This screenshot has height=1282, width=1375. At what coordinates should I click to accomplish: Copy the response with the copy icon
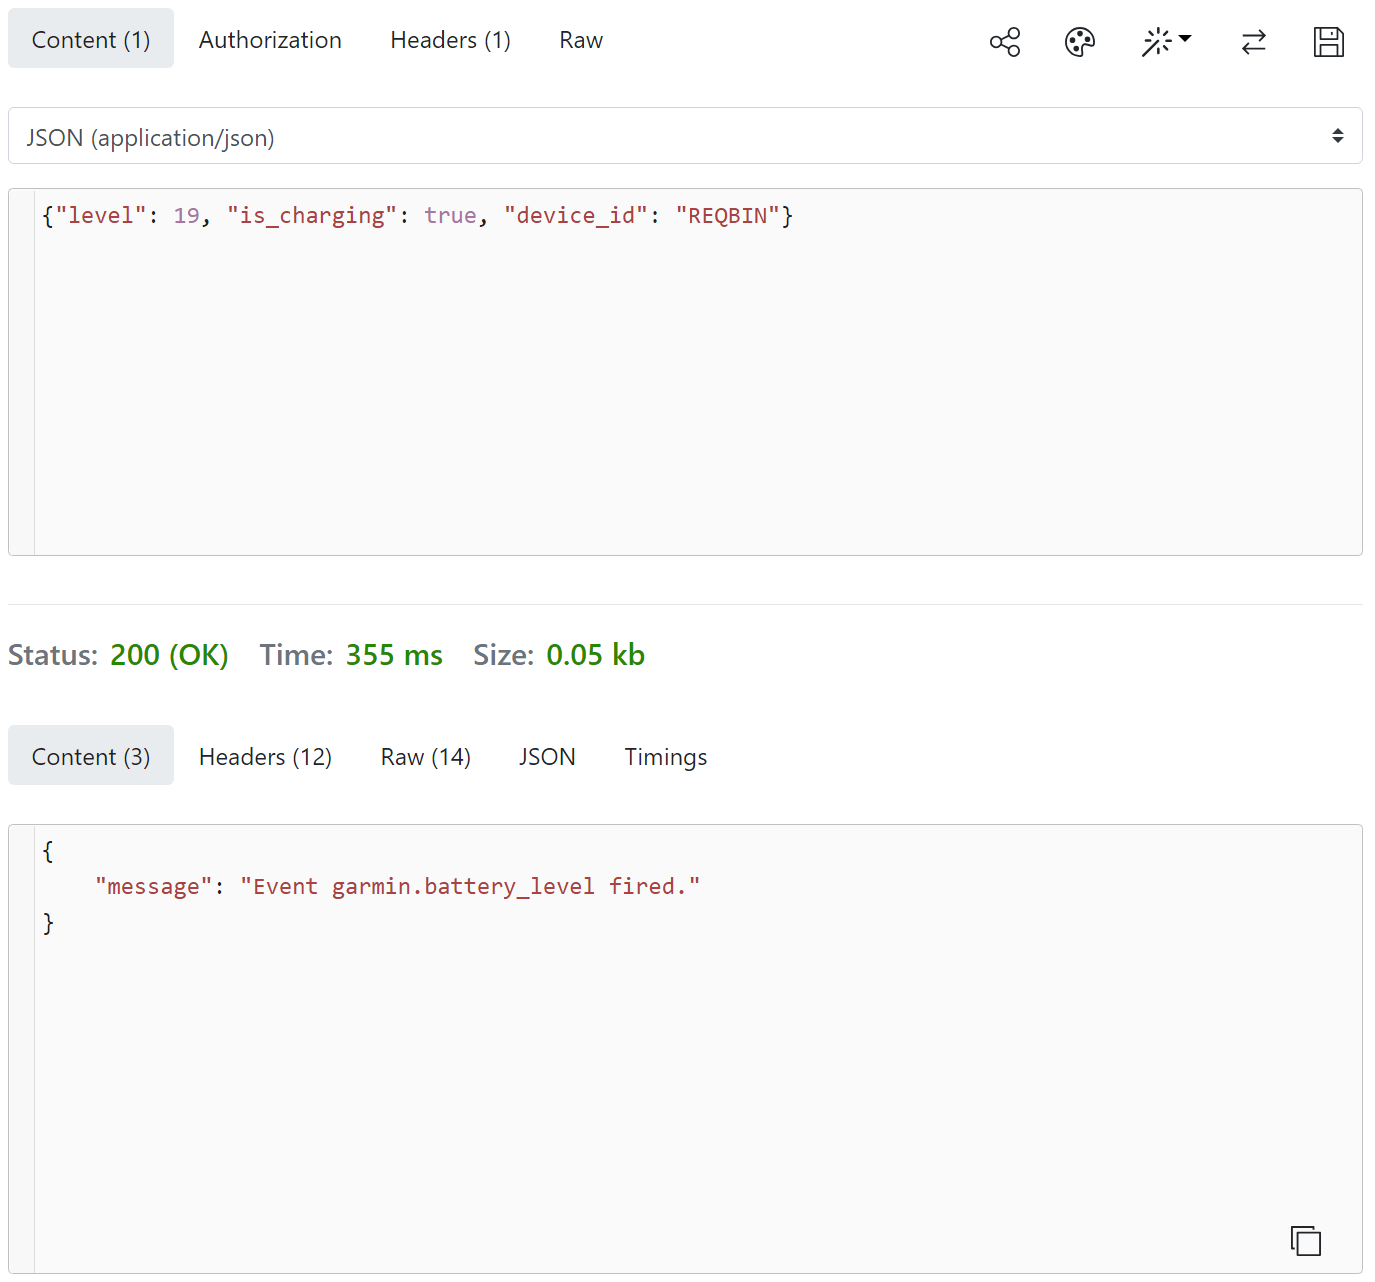[x=1306, y=1240]
